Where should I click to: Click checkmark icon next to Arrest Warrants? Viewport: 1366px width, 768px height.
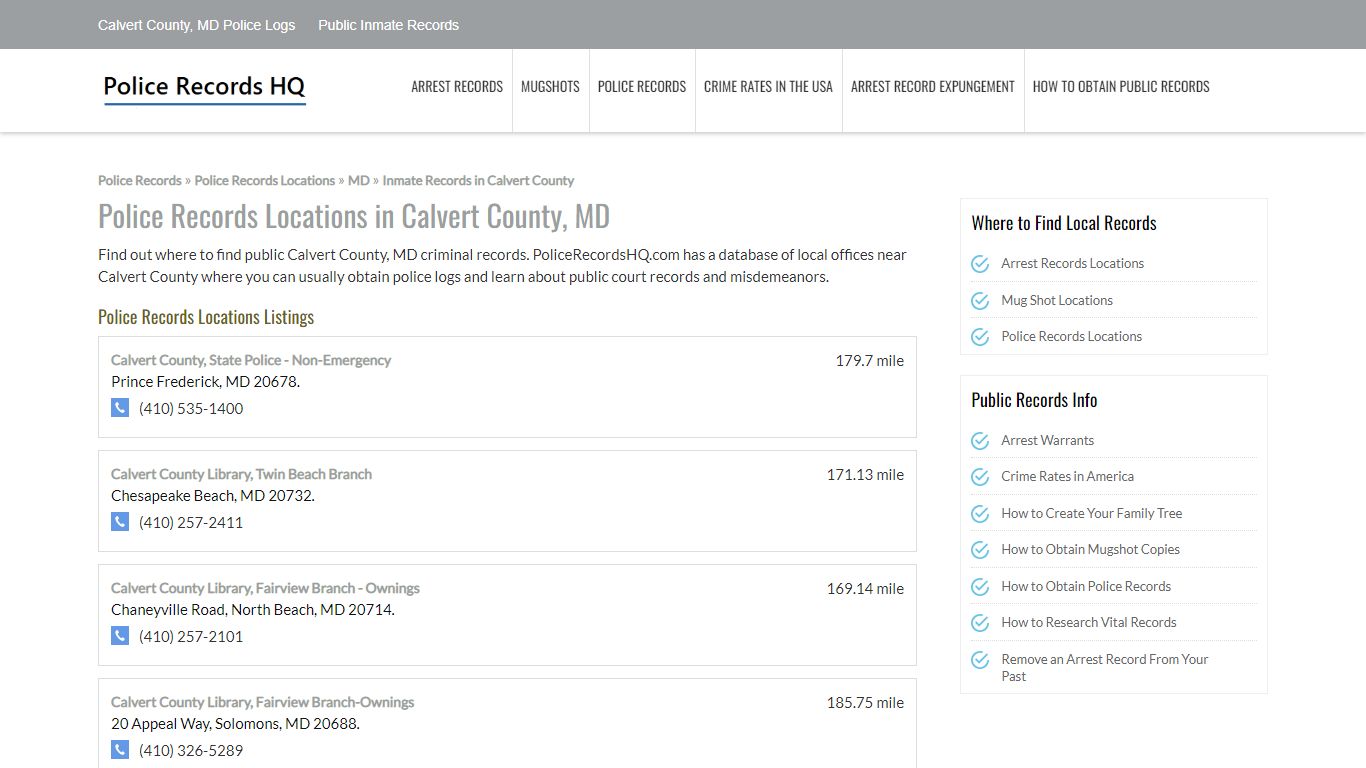coord(980,441)
